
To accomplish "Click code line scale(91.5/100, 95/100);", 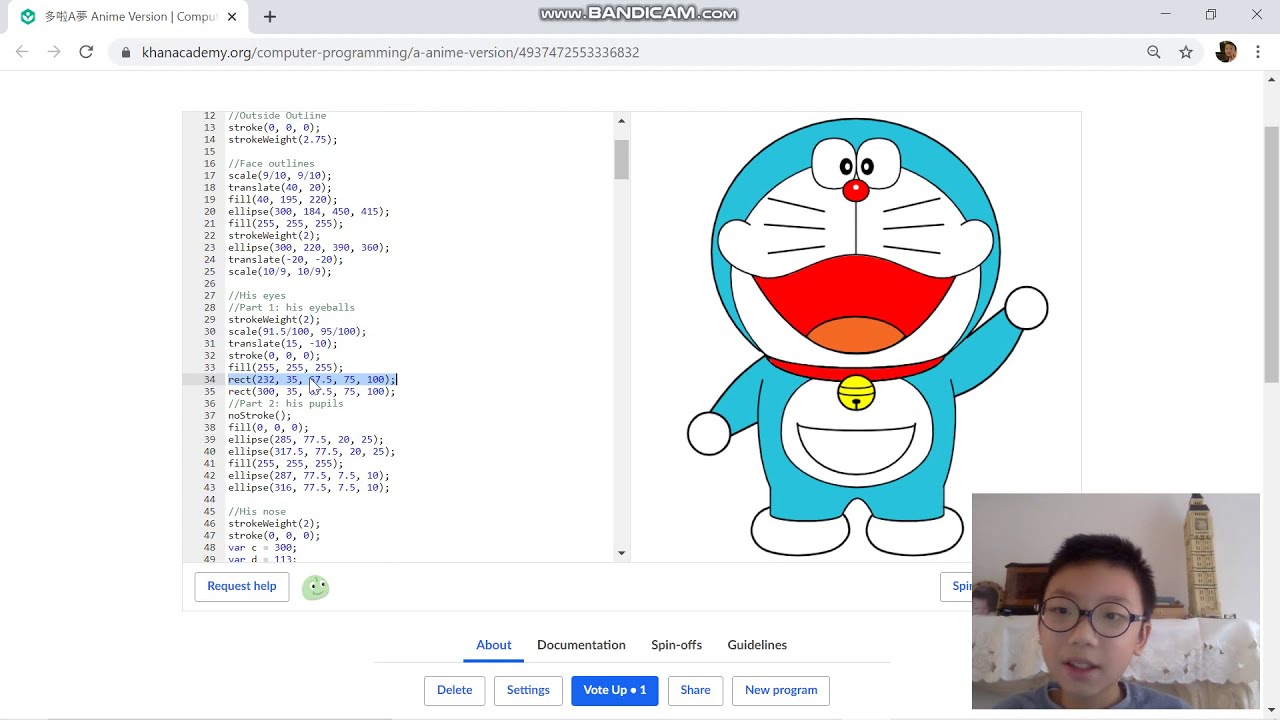I will 297,331.
